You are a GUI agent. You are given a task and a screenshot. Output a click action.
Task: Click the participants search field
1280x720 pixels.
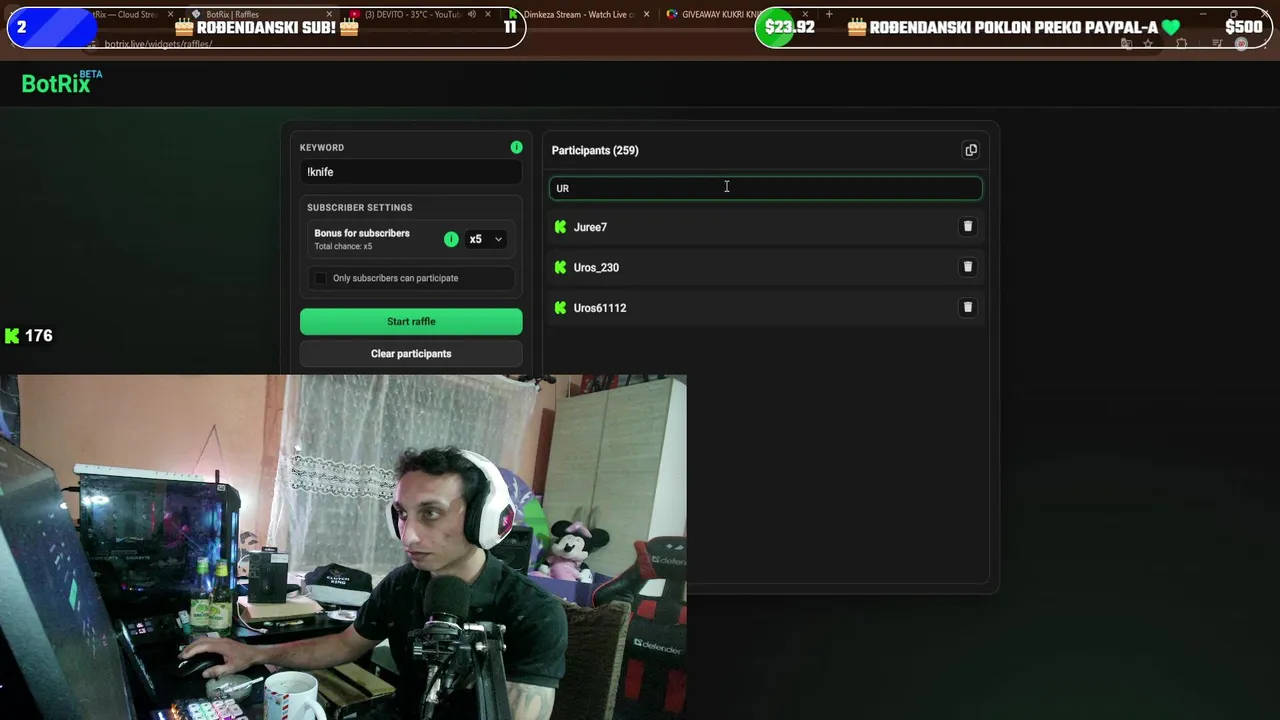766,188
